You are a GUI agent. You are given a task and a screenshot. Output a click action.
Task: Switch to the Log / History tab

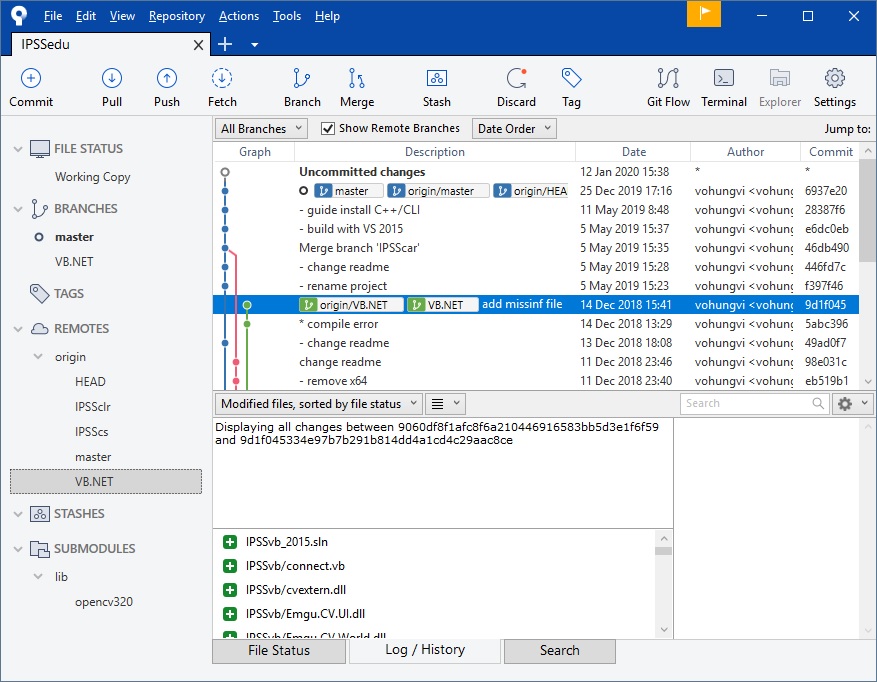click(x=425, y=650)
